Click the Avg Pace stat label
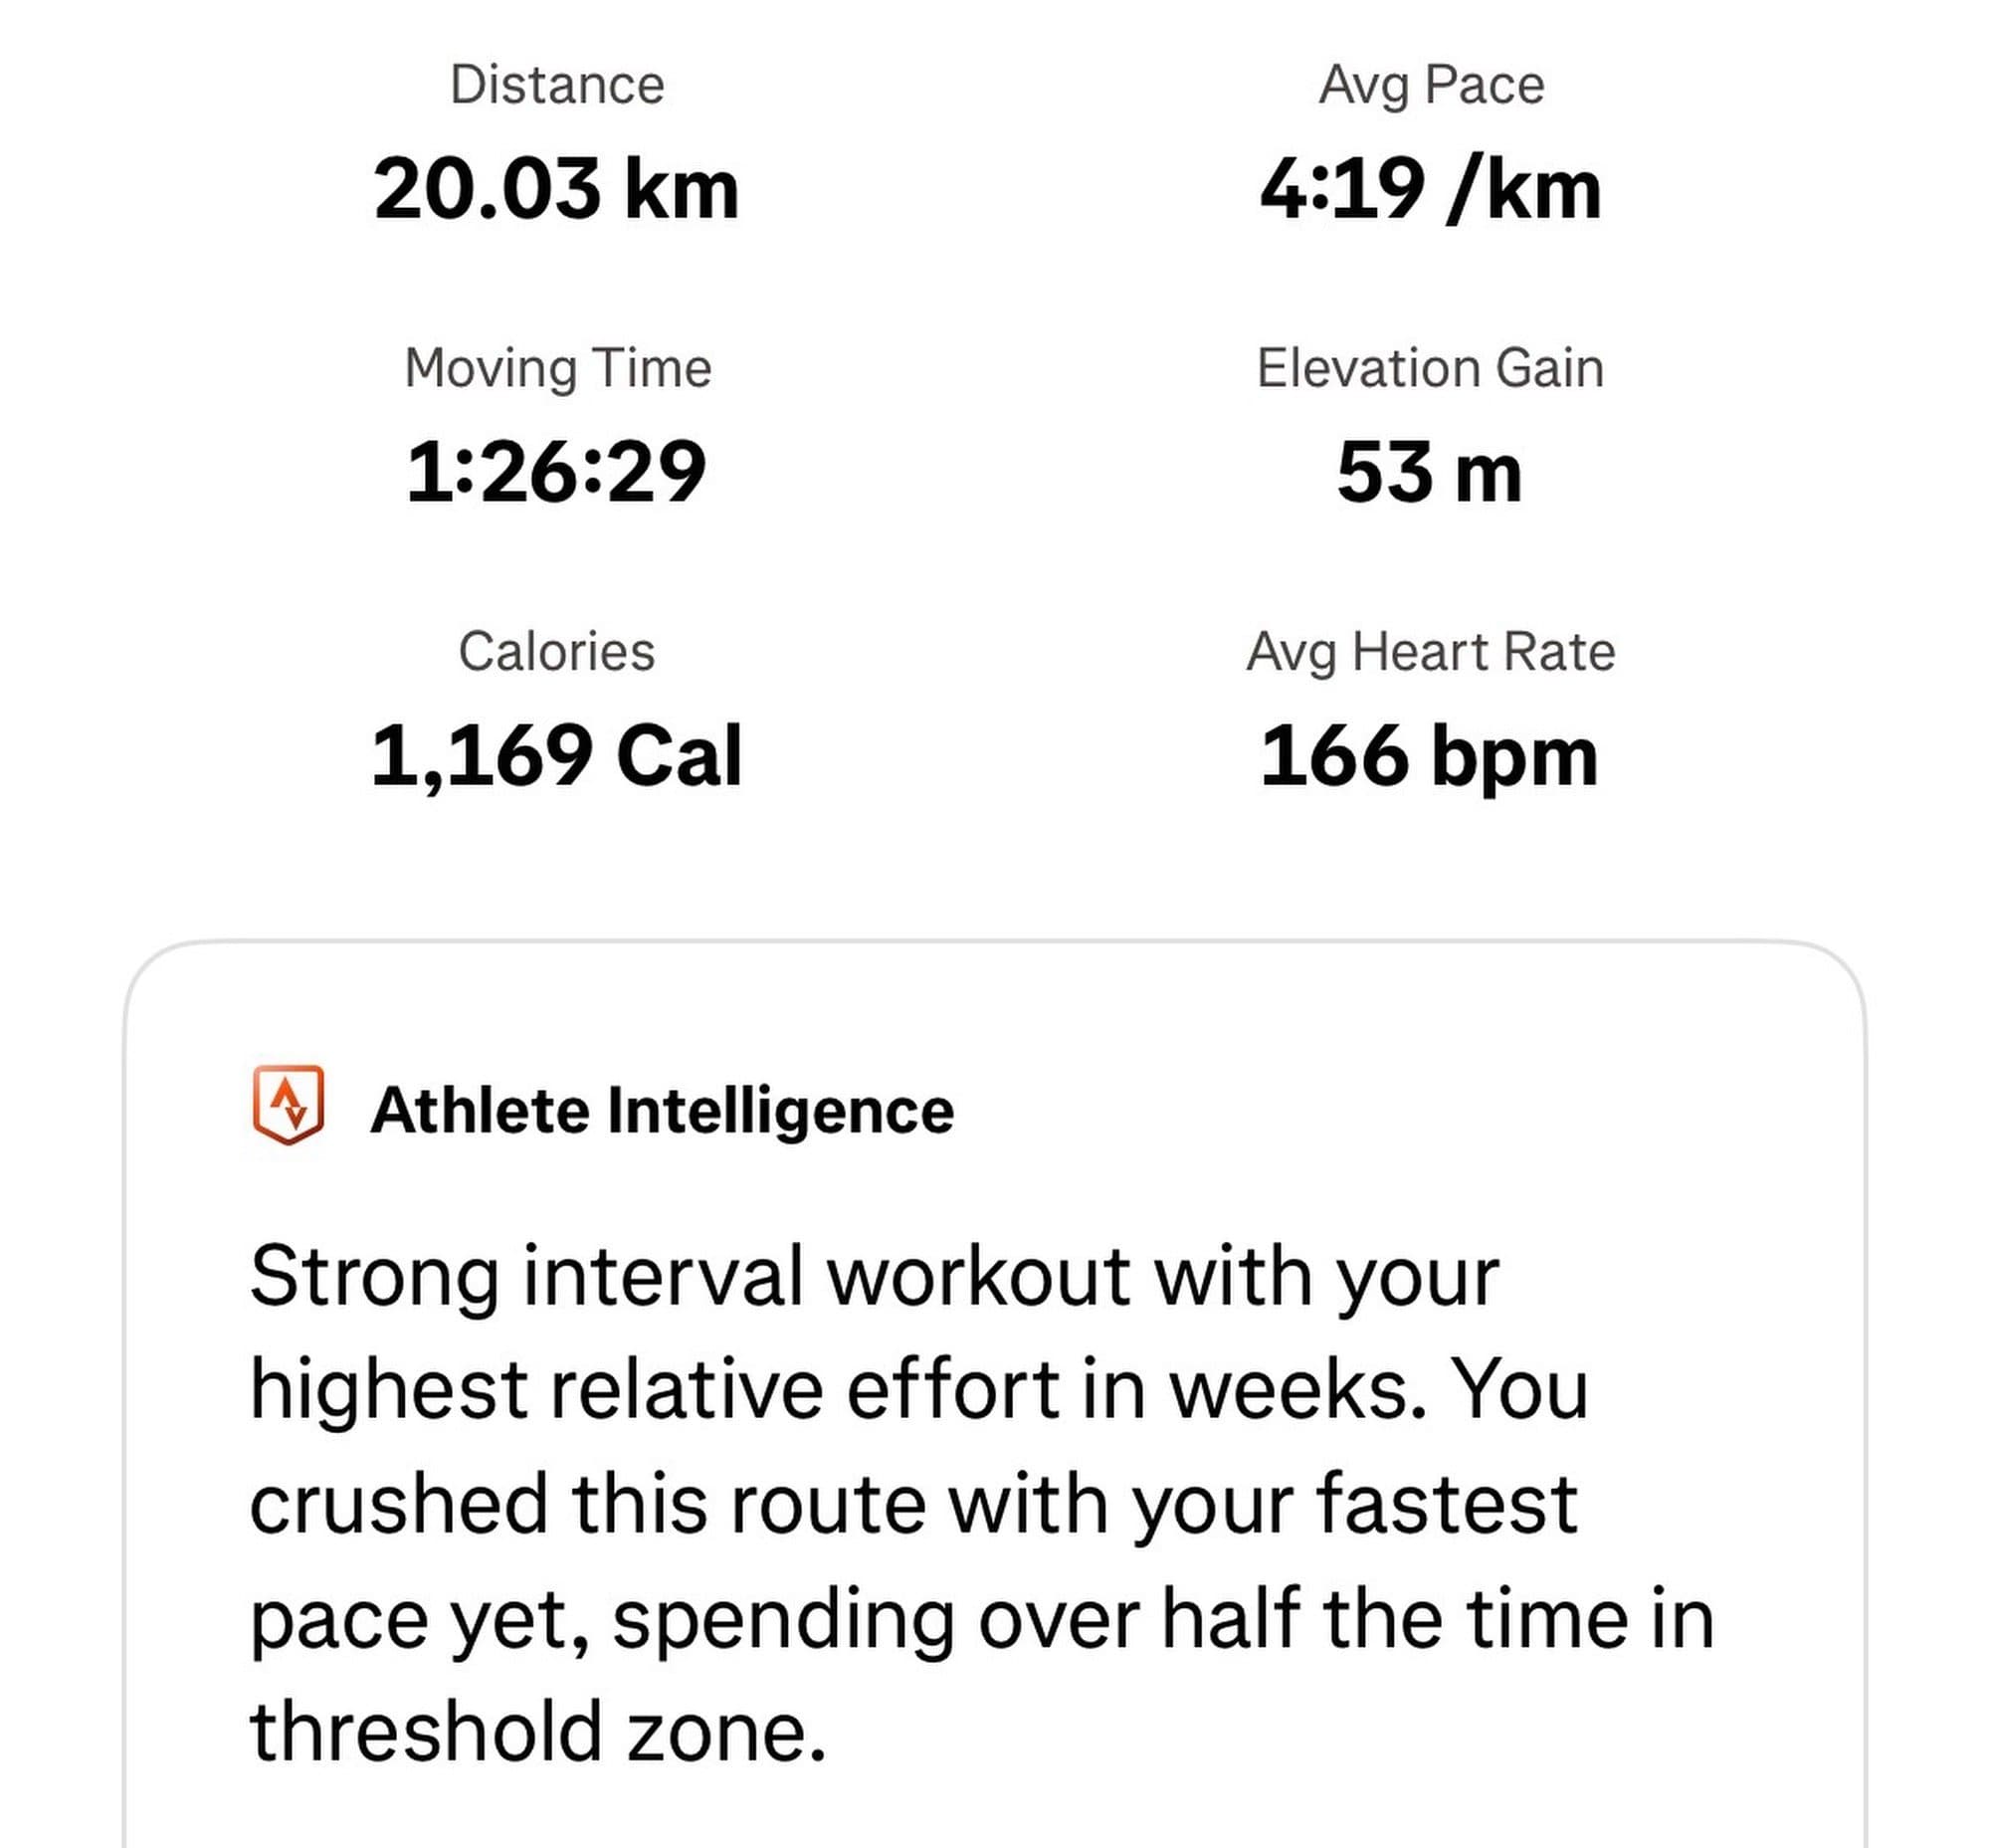Screen dimensions: 1990x1848 point(1430,85)
